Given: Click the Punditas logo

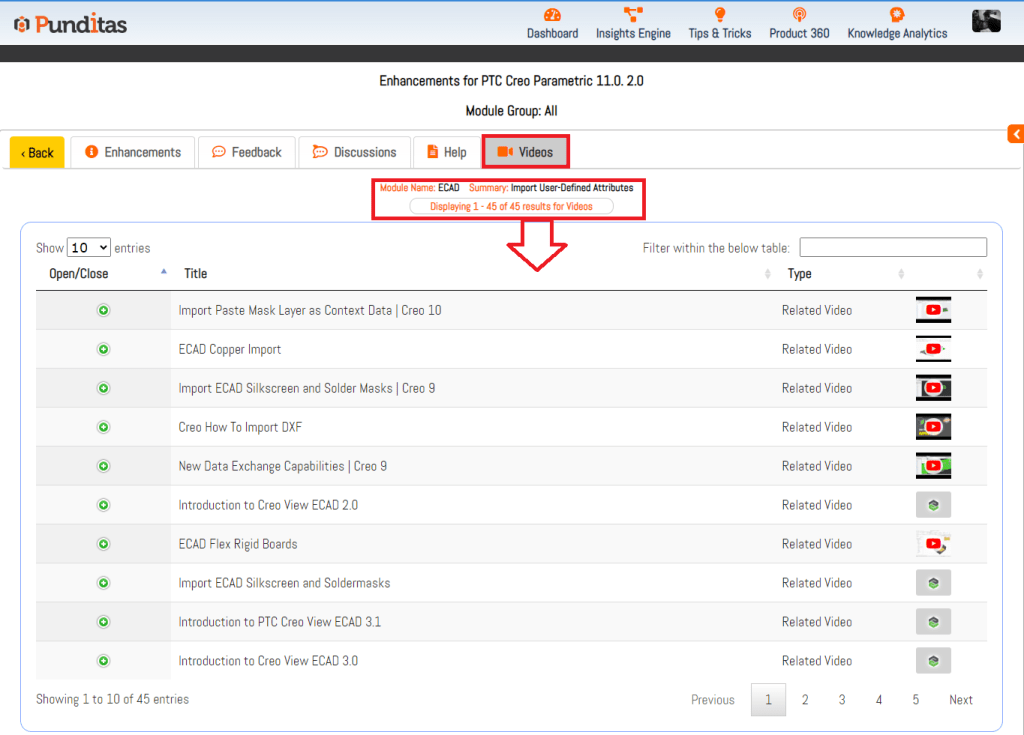Looking at the screenshot, I should click(x=70, y=24).
